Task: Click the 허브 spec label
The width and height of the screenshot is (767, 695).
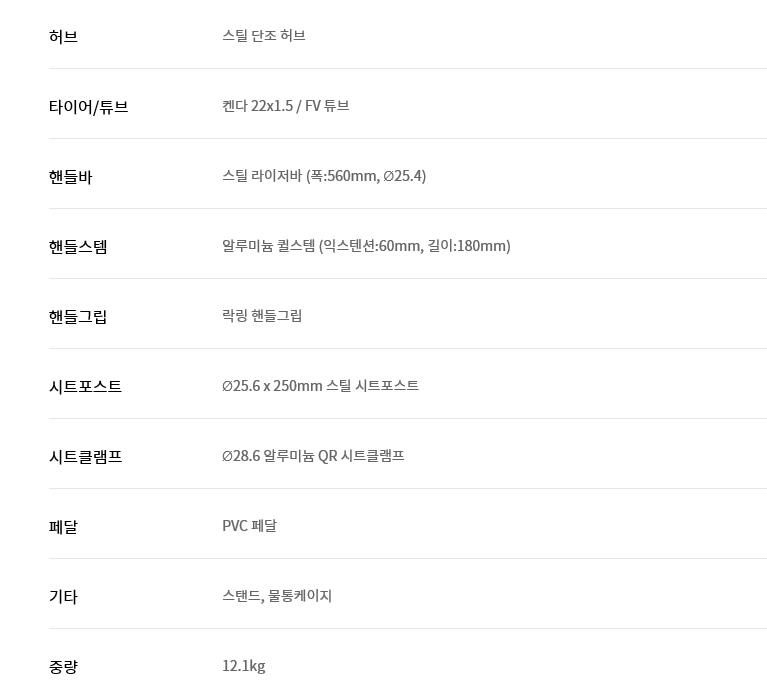Action: 63,37
